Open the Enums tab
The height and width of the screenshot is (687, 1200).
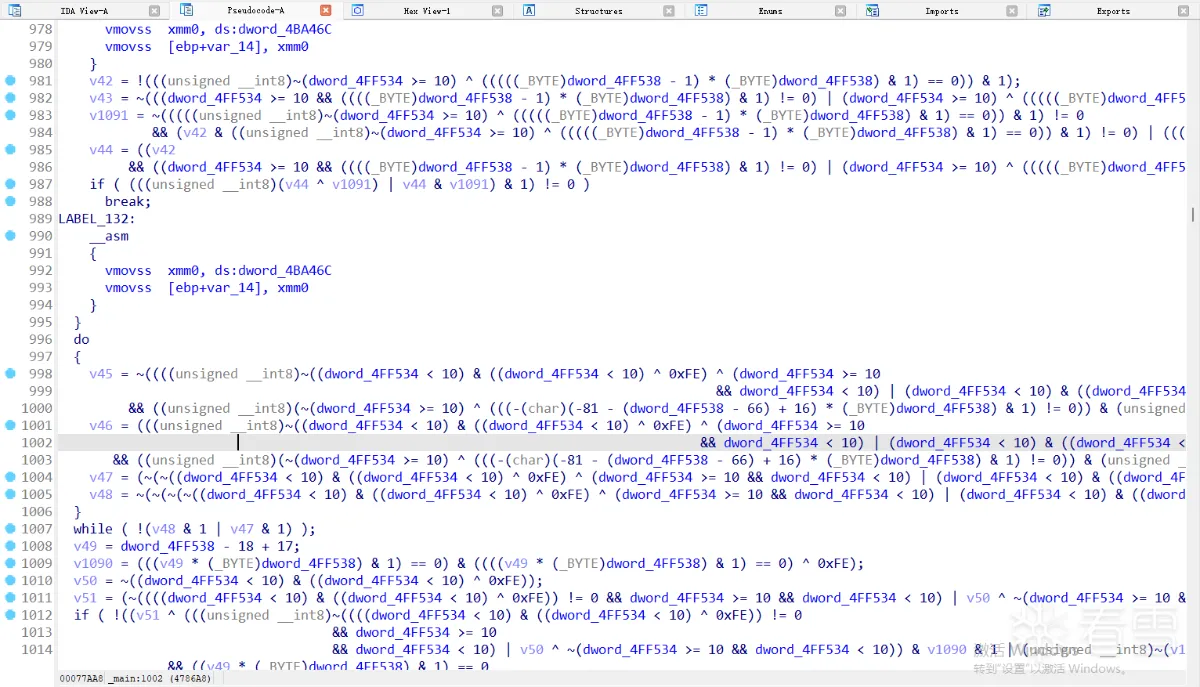point(770,11)
